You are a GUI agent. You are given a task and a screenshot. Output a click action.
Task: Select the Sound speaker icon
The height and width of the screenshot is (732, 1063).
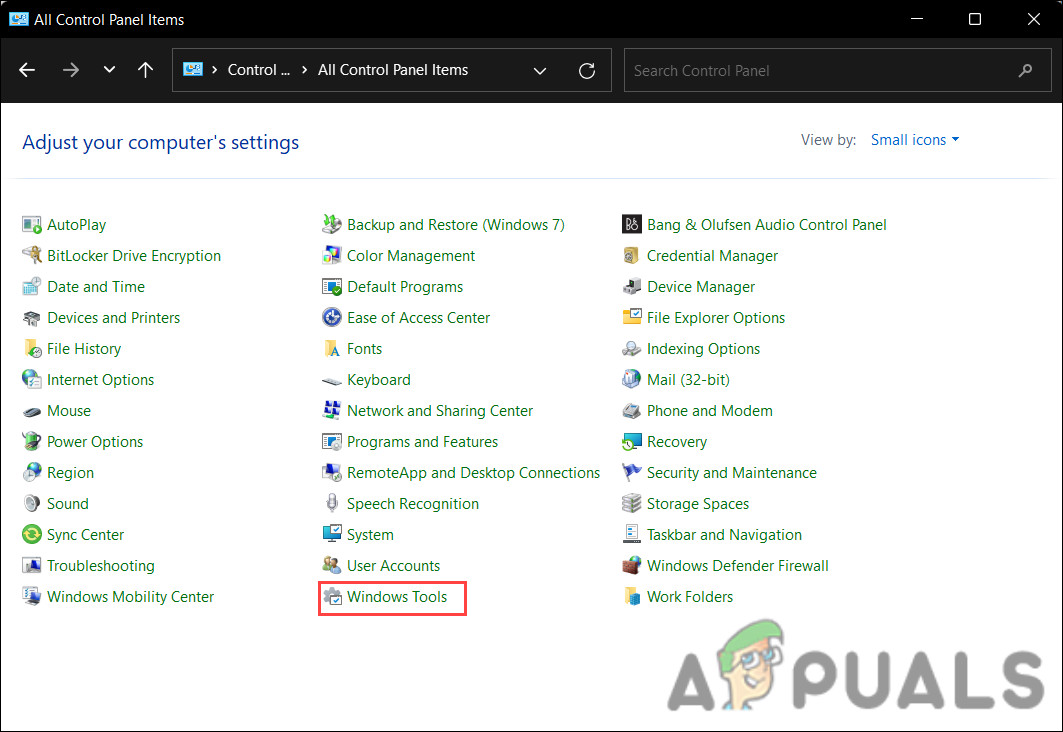tap(32, 504)
